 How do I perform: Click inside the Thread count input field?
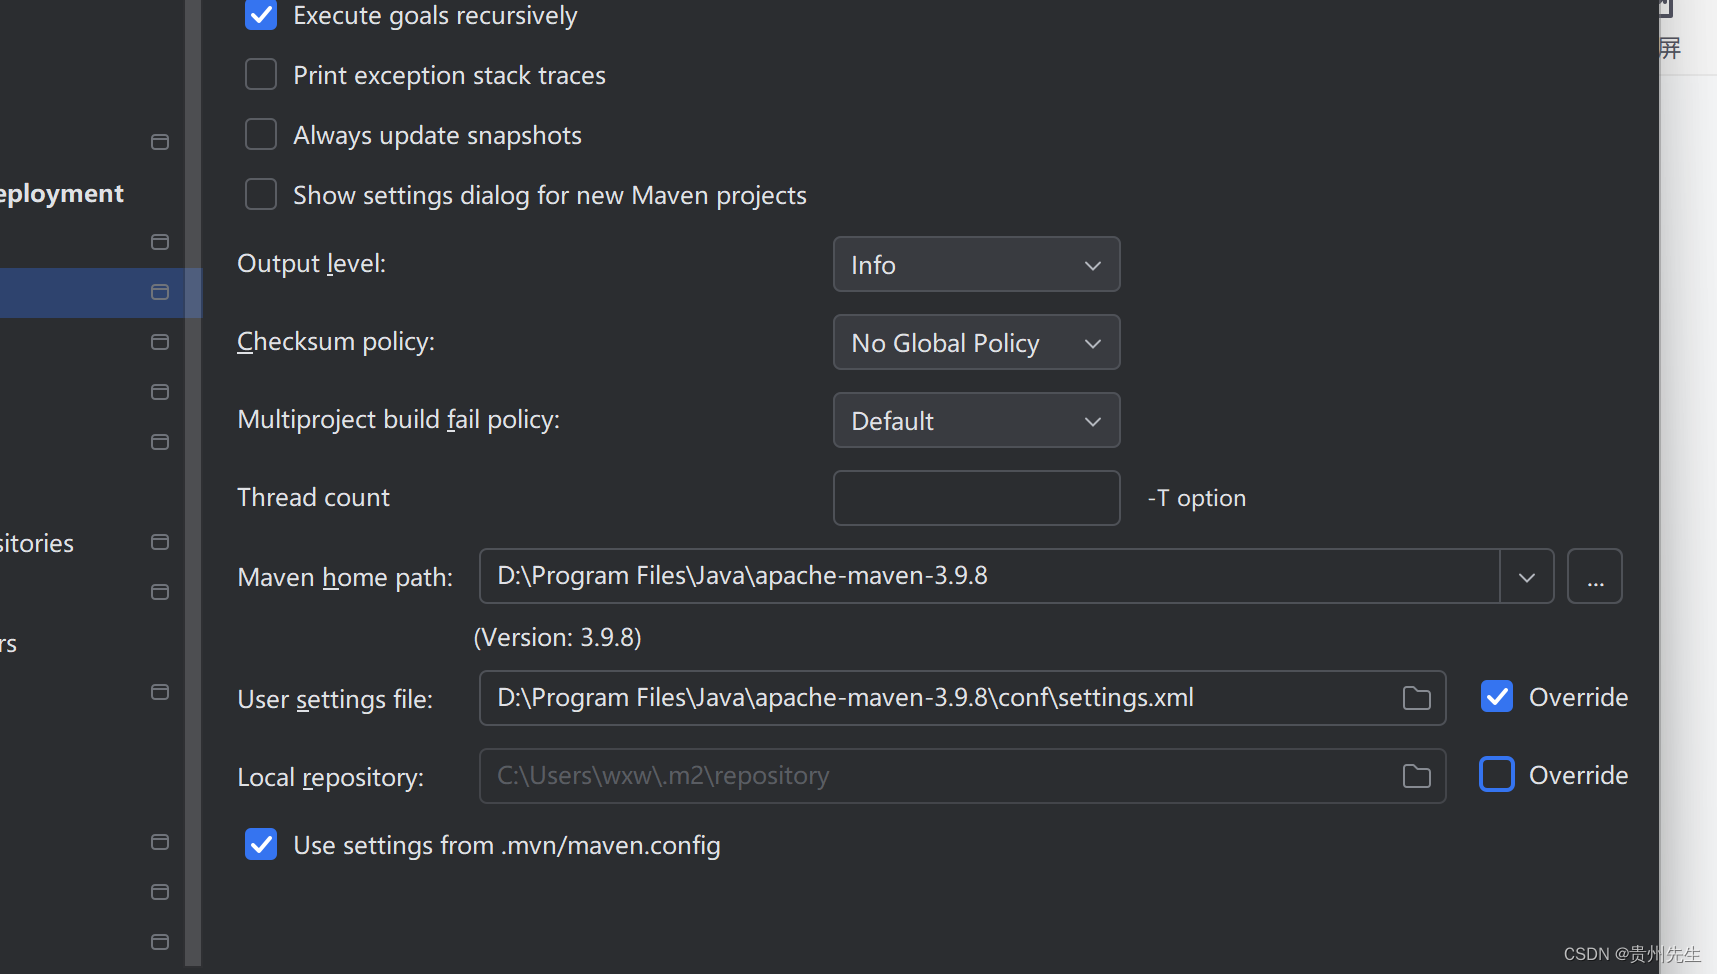(976, 497)
